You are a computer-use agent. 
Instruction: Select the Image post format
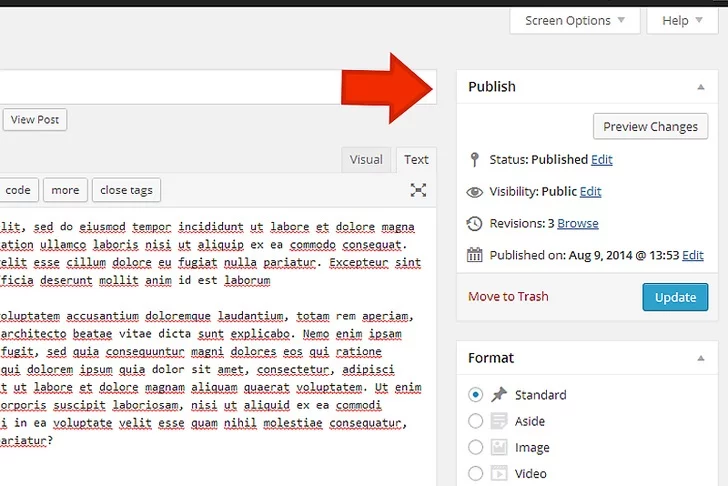(475, 447)
